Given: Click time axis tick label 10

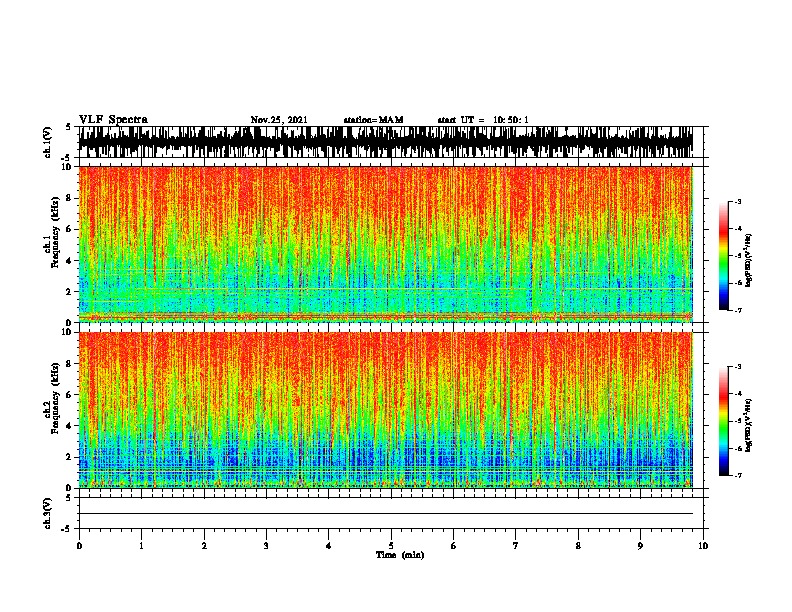Looking at the screenshot, I should coord(703,546).
